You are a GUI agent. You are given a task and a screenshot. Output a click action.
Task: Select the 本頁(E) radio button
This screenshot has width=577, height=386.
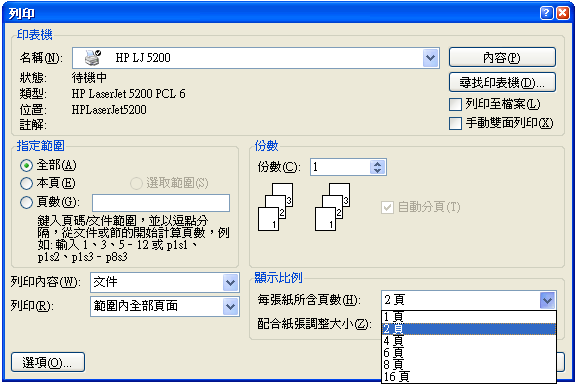tap(26, 183)
